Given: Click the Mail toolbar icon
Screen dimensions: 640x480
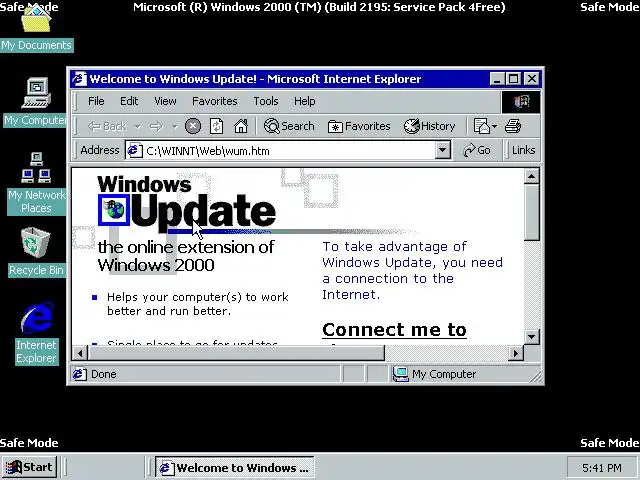Looking at the screenshot, I should [481, 126].
